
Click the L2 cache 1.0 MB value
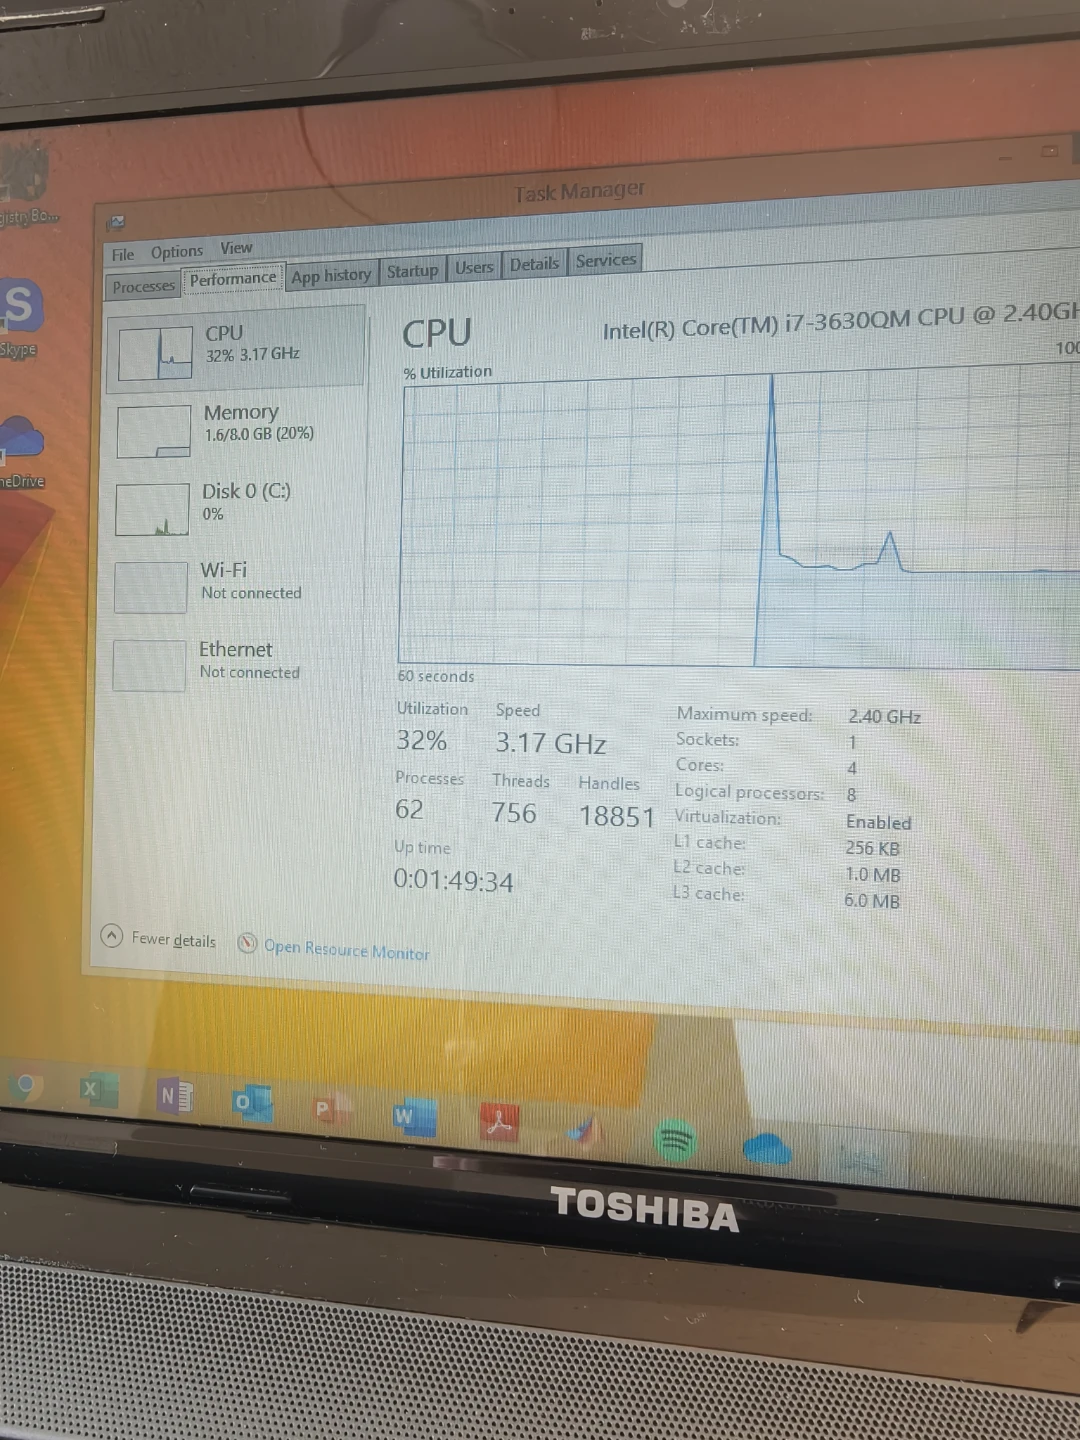(x=872, y=874)
